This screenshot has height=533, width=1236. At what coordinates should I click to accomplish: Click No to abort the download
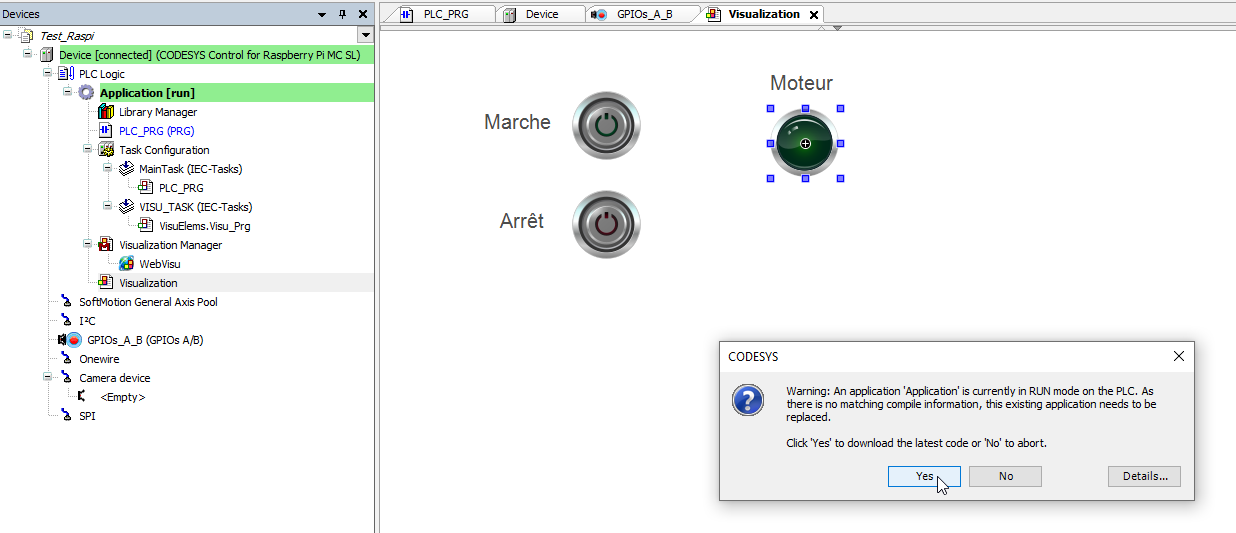click(x=1005, y=476)
